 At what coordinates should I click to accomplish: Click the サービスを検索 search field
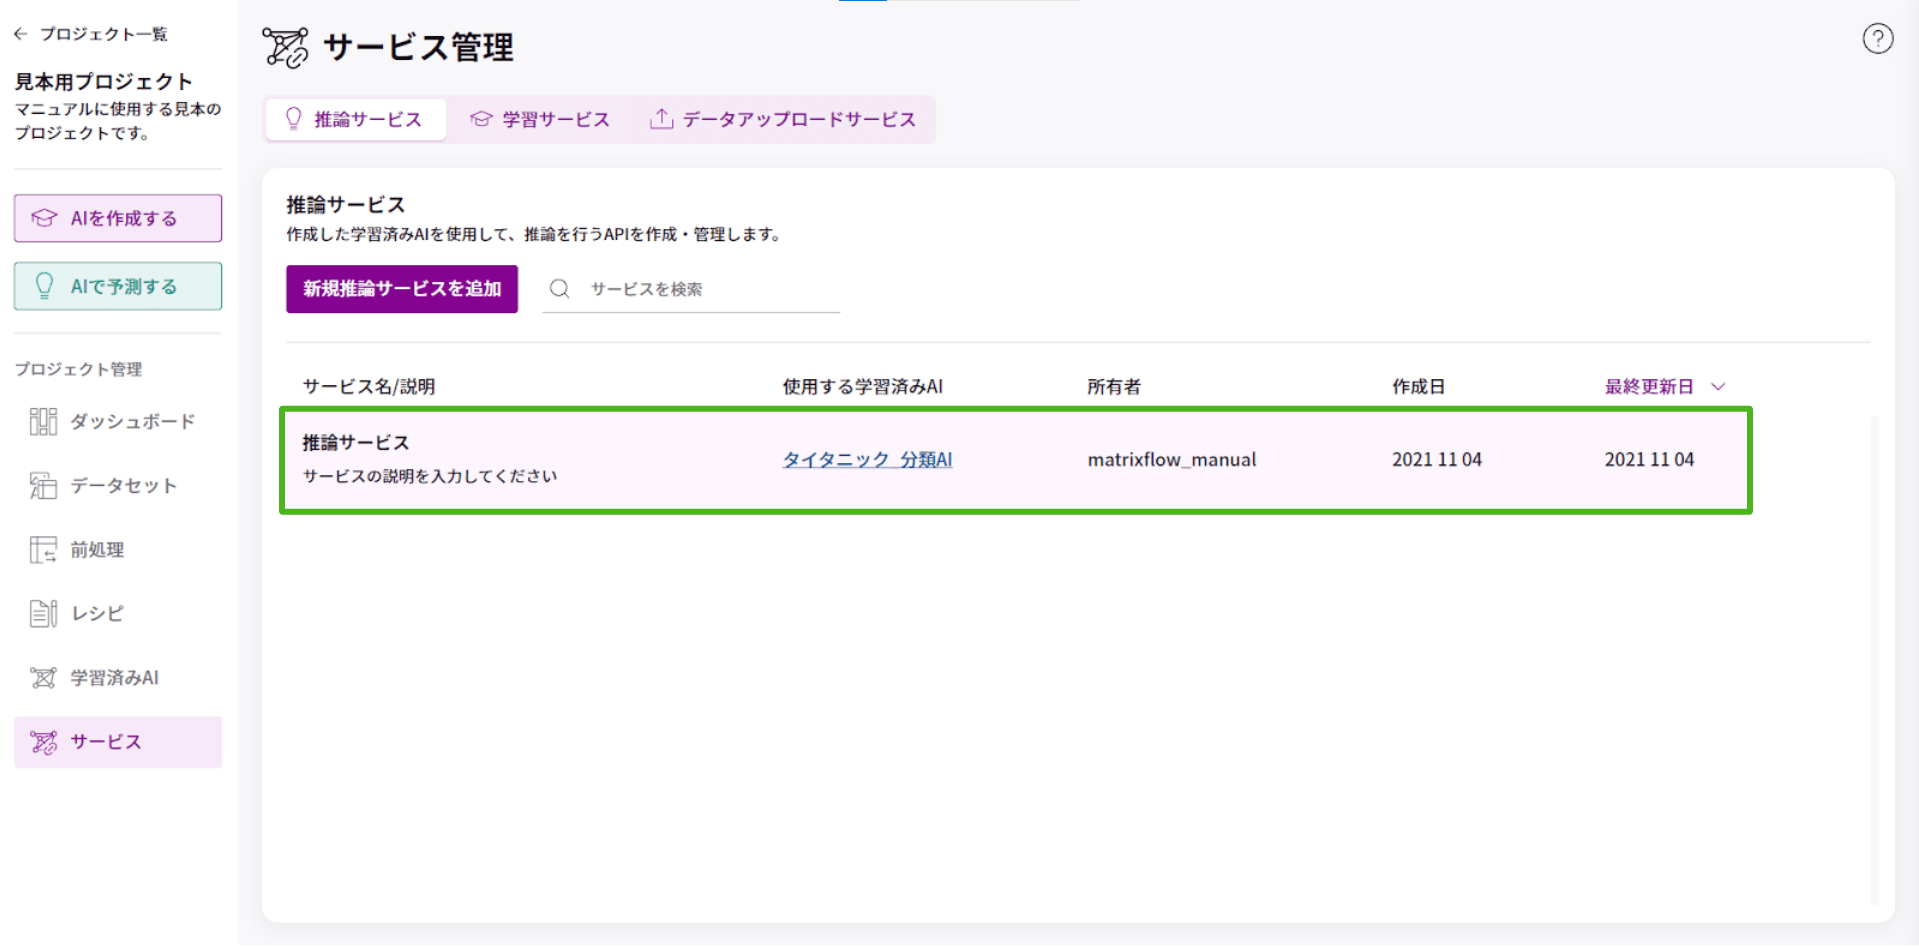tap(691, 289)
